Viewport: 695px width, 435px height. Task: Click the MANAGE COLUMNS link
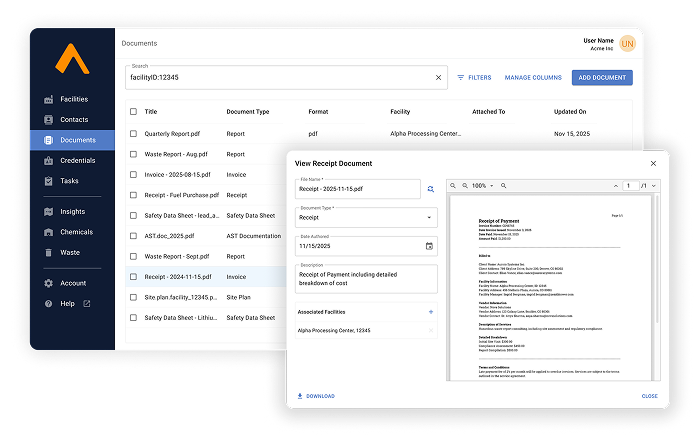(x=533, y=77)
